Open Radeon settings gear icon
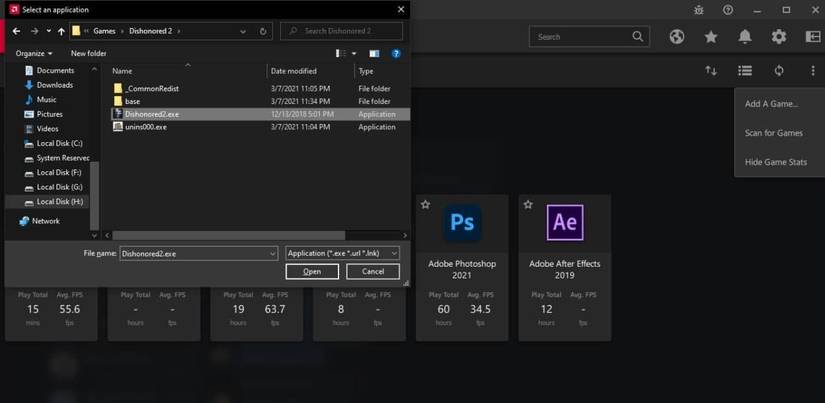Viewport: 825px width, 403px height. 779,37
